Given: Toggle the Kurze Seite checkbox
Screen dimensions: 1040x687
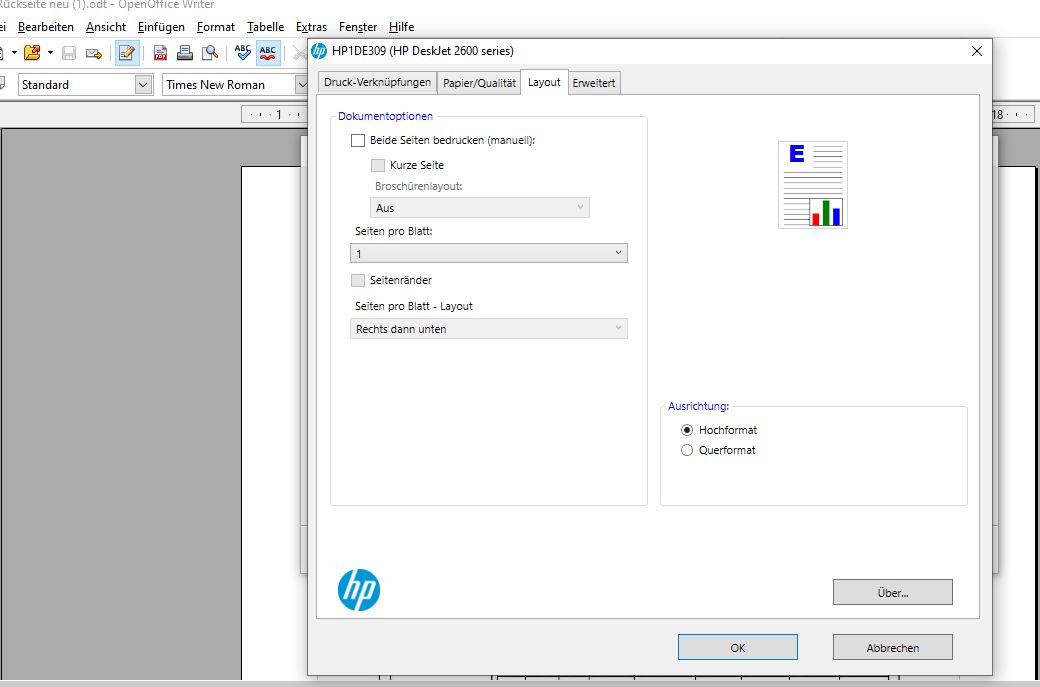Looking at the screenshot, I should pyautogui.click(x=378, y=165).
